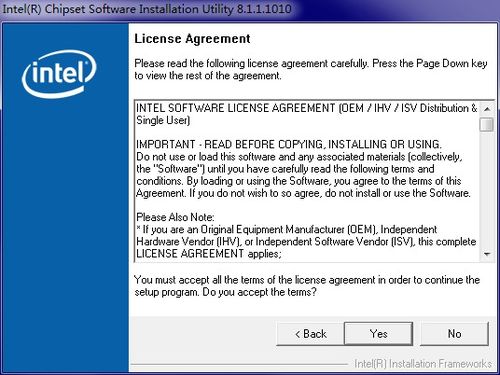The height and width of the screenshot is (375, 500).
Task: Click the license scrollbar thumb
Action: coord(487,124)
